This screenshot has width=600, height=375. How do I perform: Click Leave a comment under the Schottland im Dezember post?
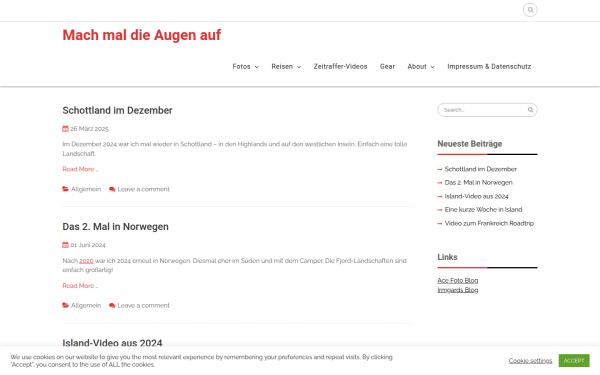143,189
